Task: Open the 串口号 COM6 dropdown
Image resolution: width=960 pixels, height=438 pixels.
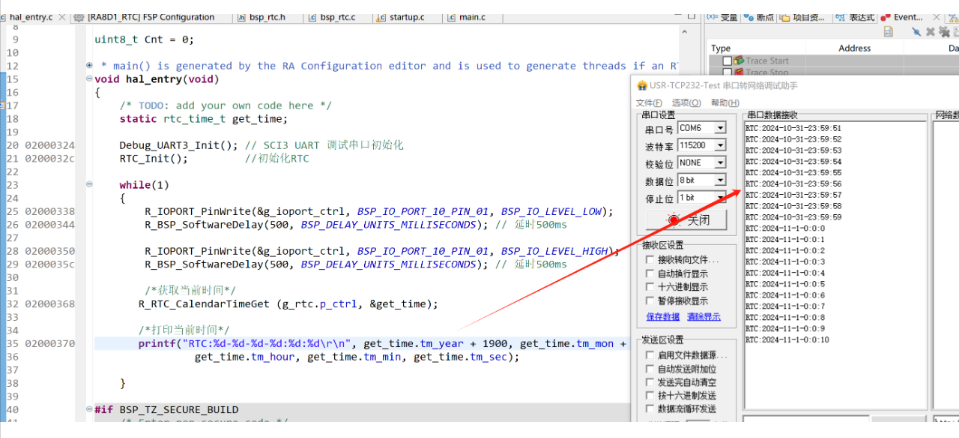Action: [720, 129]
